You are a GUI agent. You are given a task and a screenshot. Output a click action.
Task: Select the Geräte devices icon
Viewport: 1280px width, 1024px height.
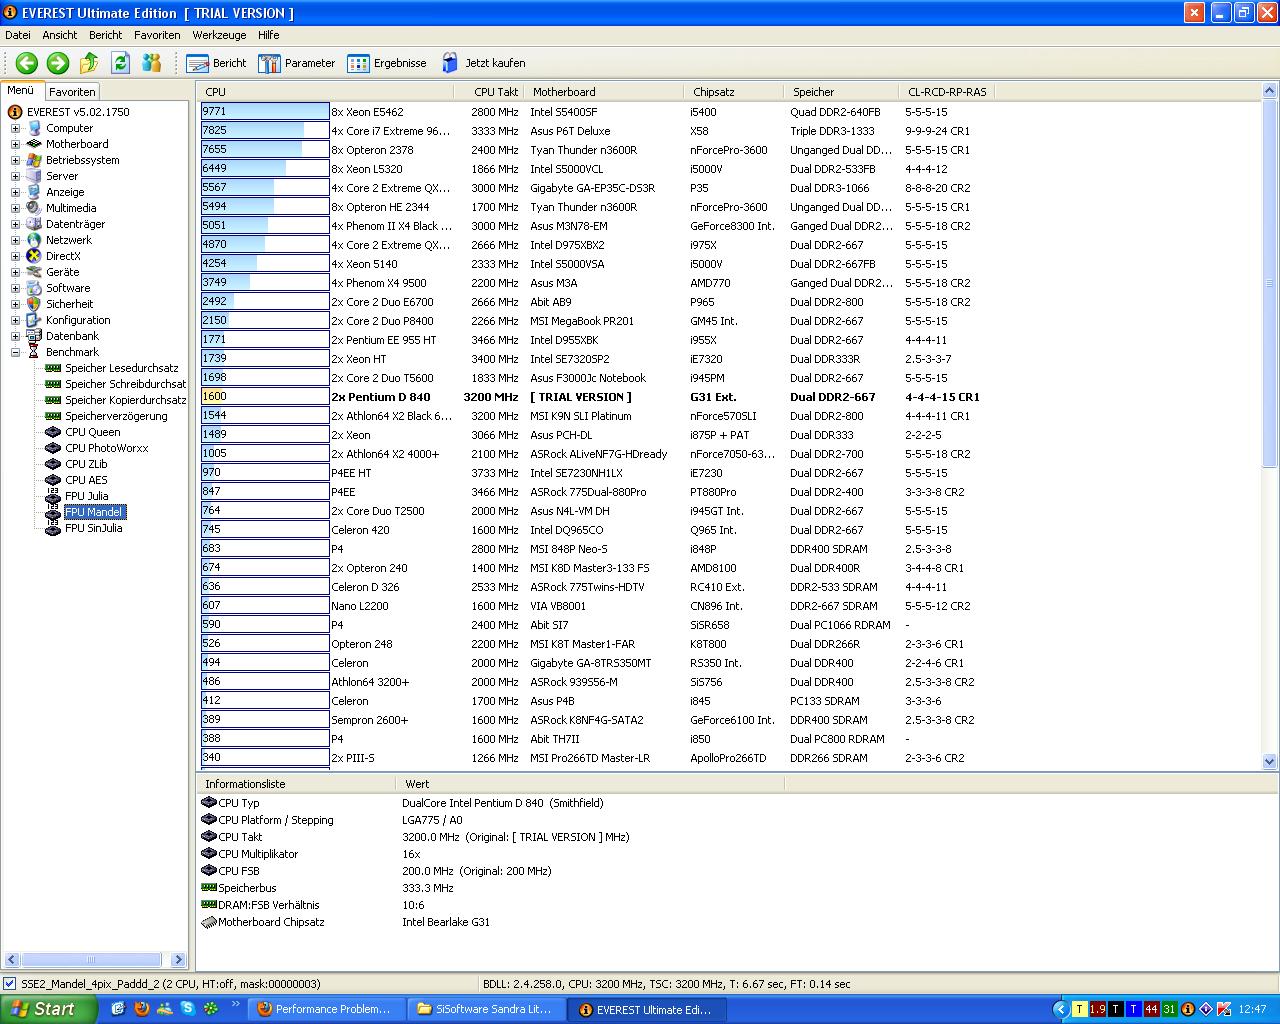click(x=34, y=272)
